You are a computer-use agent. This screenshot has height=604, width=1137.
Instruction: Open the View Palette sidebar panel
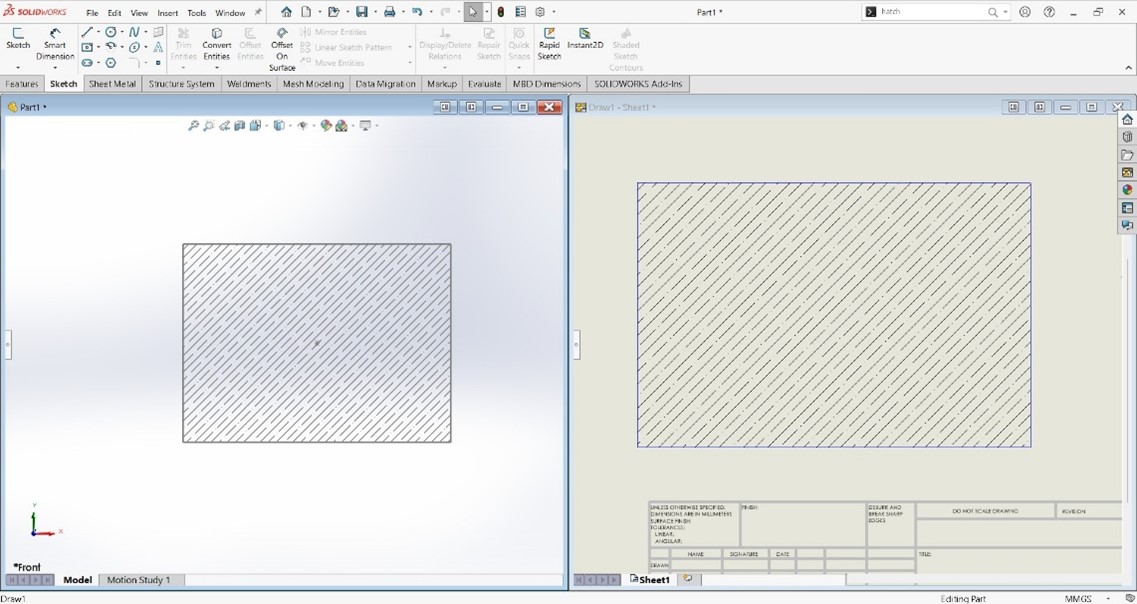click(1127, 172)
